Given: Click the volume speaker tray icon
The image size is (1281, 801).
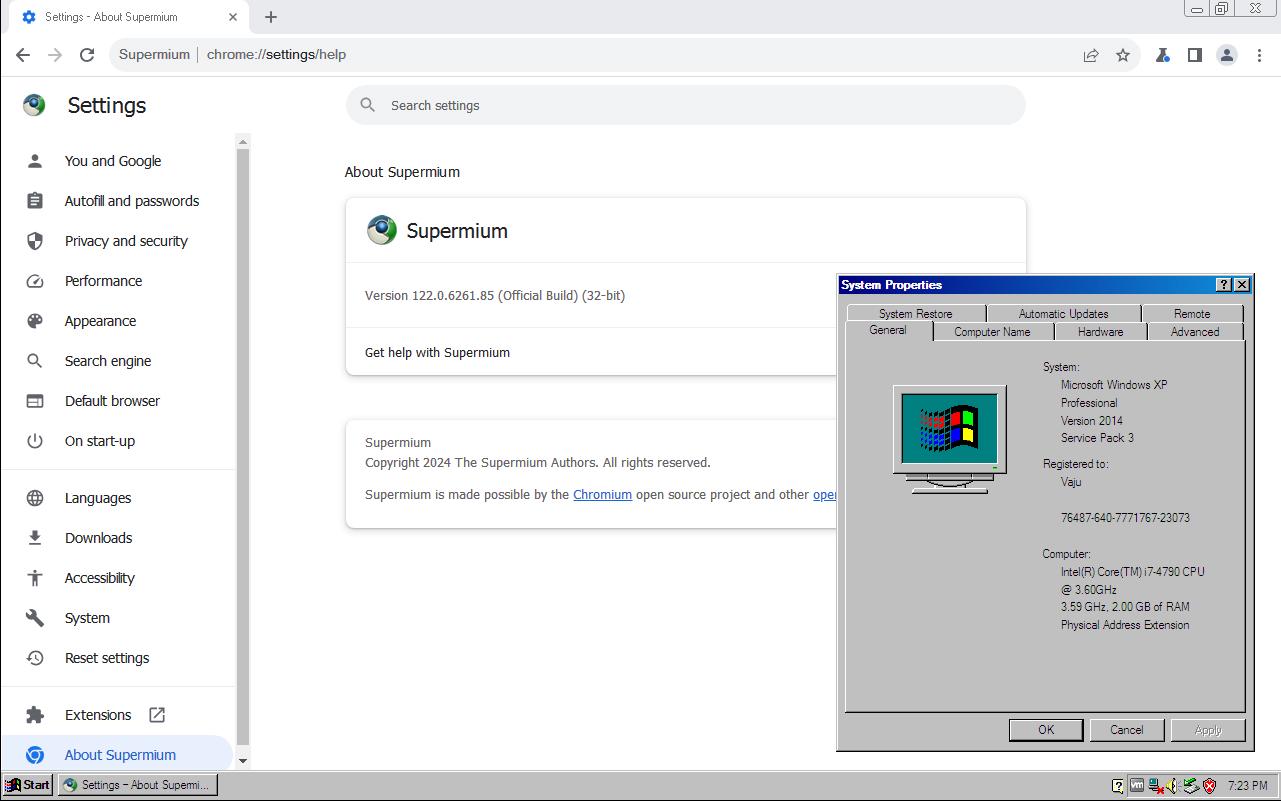Looking at the screenshot, I should click(1172, 786).
